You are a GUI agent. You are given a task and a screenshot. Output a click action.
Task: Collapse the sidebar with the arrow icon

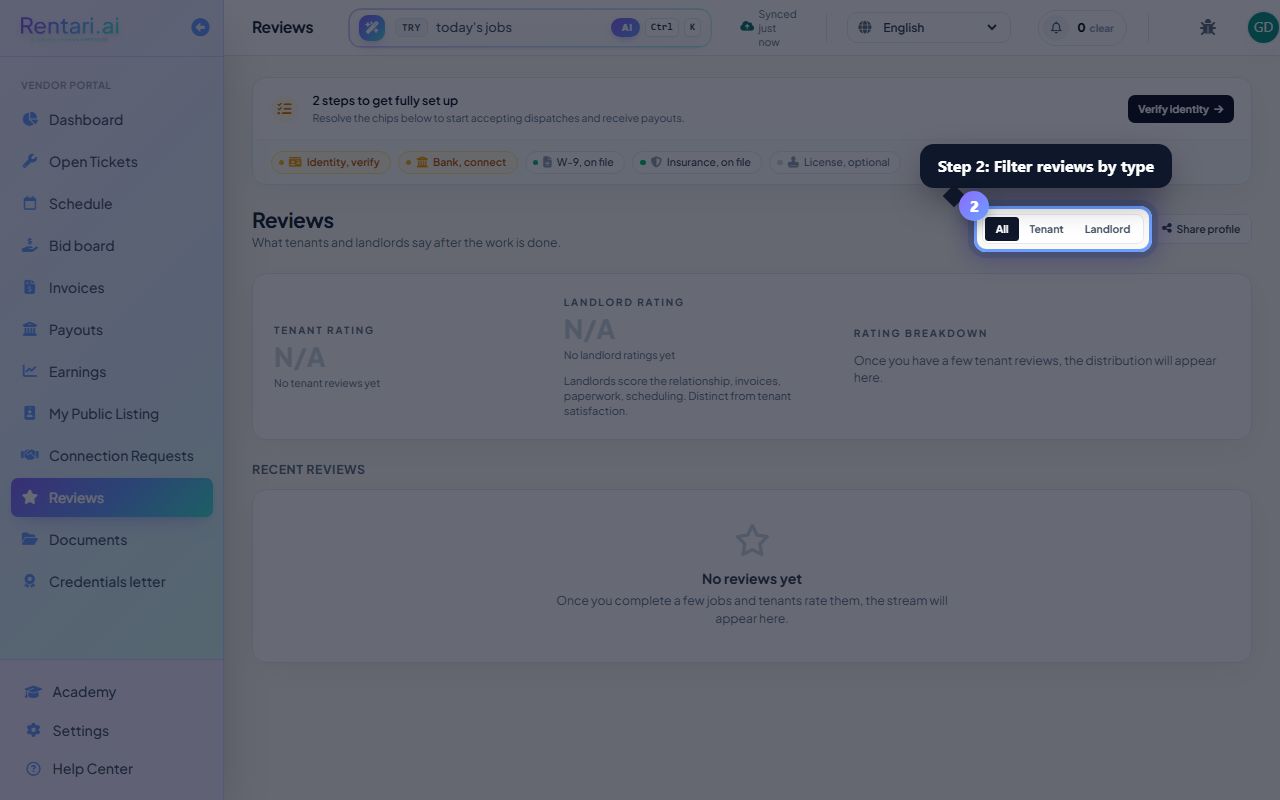point(200,27)
